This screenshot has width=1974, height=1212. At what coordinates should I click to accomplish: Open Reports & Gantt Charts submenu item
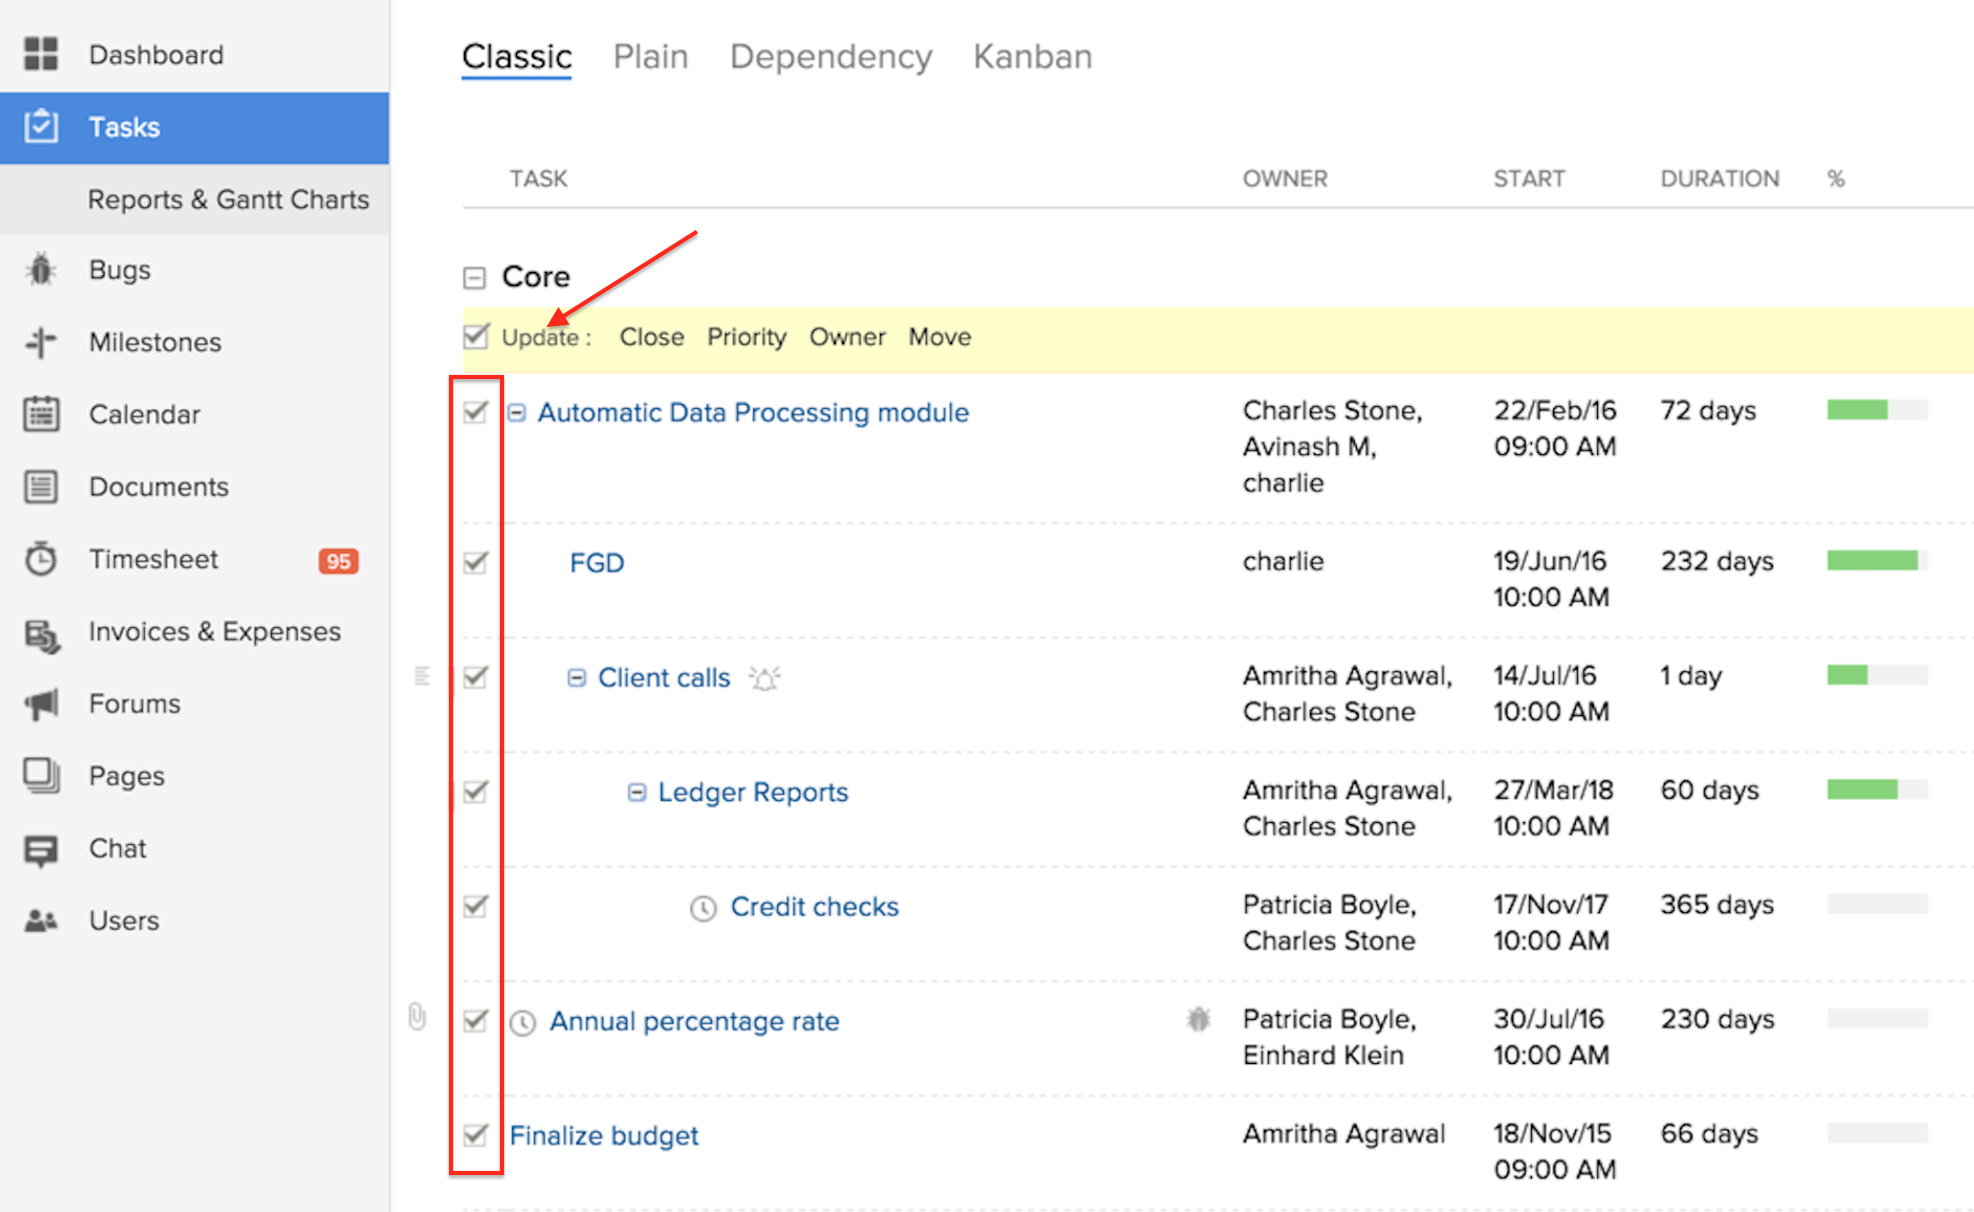point(228,199)
